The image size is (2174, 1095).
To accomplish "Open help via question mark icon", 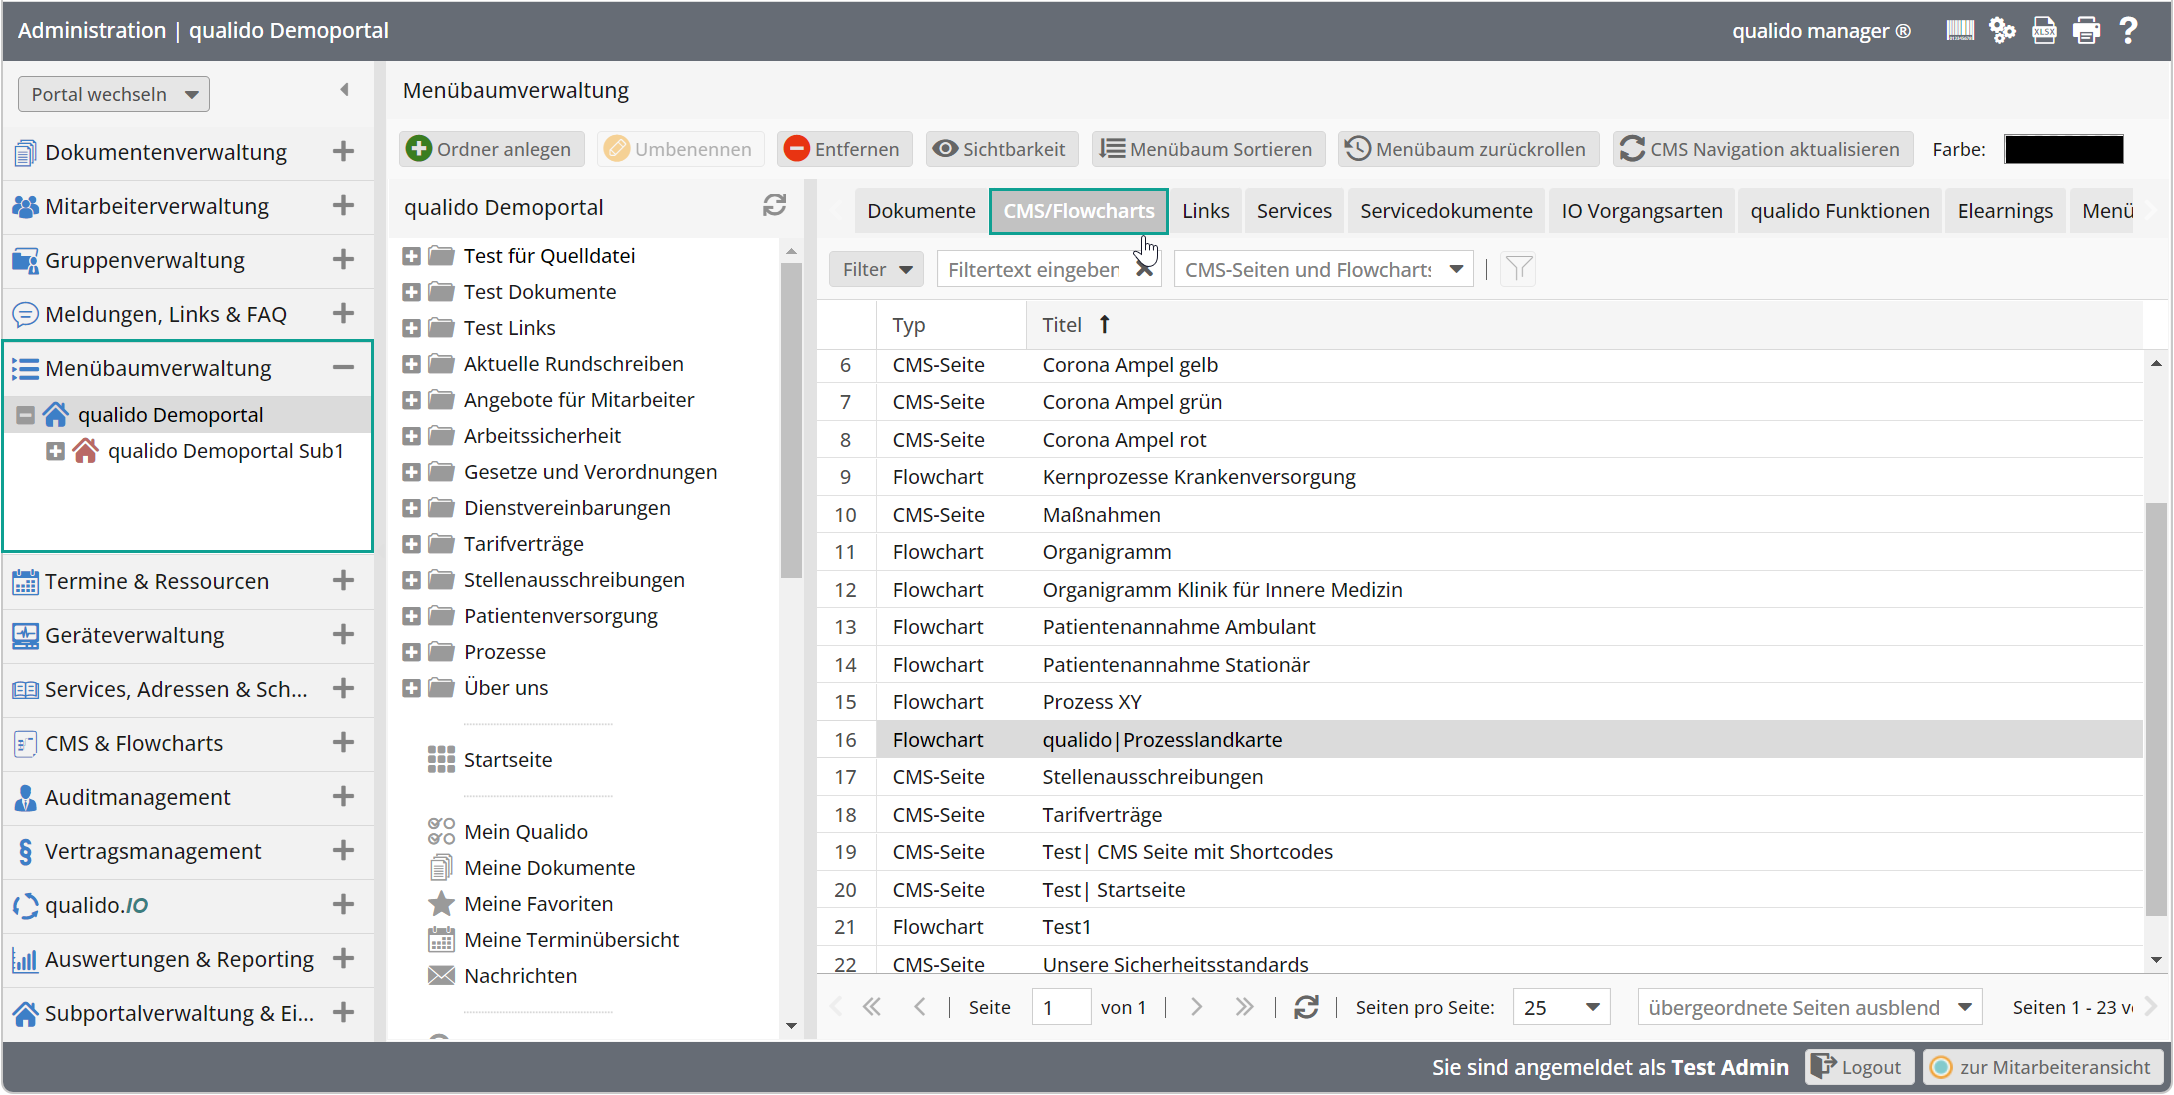I will (x=2129, y=31).
